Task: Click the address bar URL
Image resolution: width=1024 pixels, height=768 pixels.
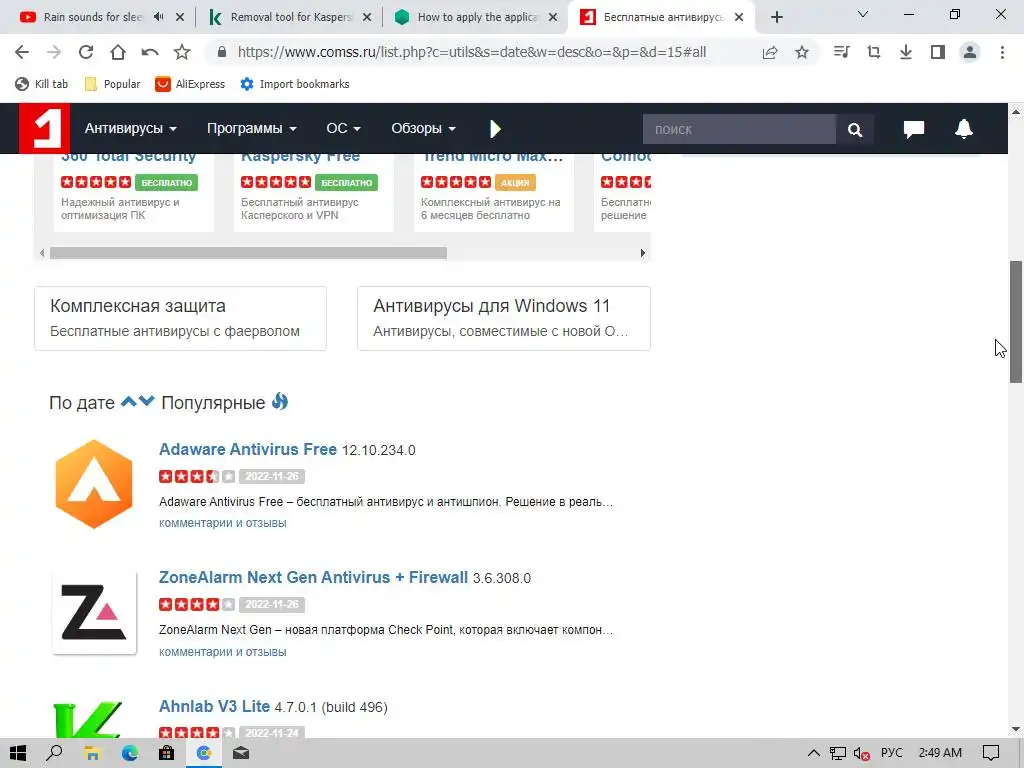Action: tap(472, 52)
